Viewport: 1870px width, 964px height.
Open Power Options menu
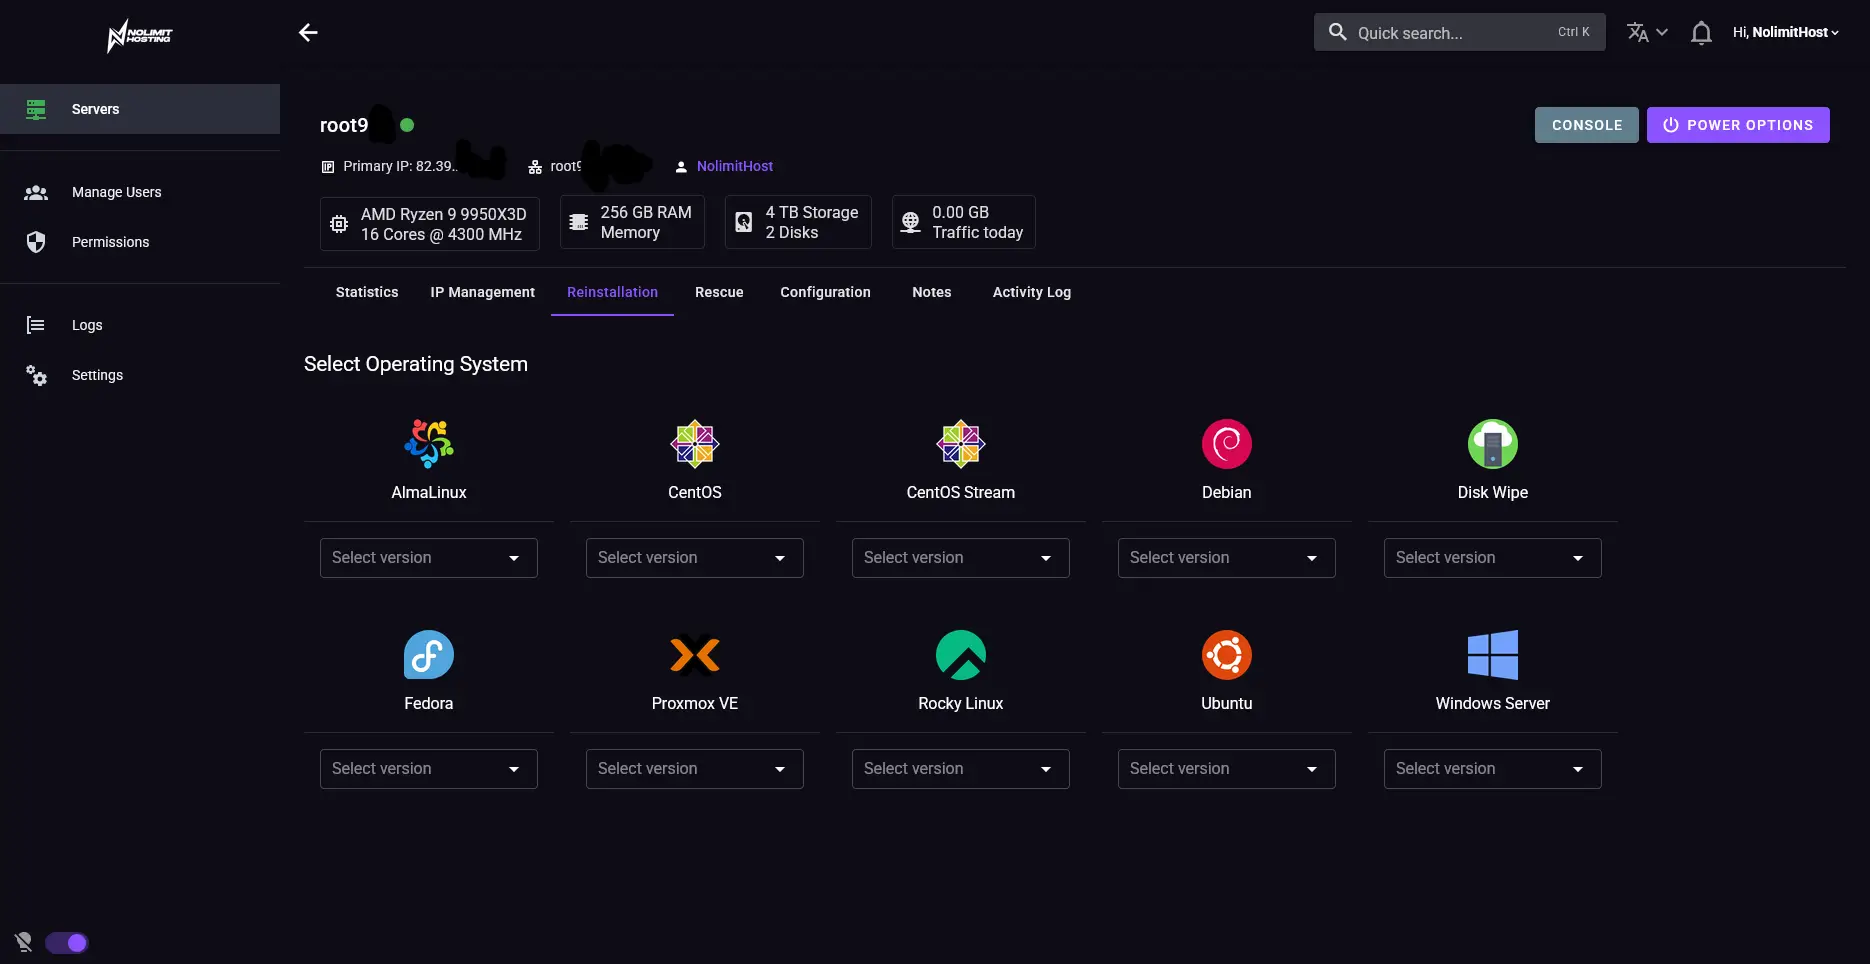[x=1738, y=125]
